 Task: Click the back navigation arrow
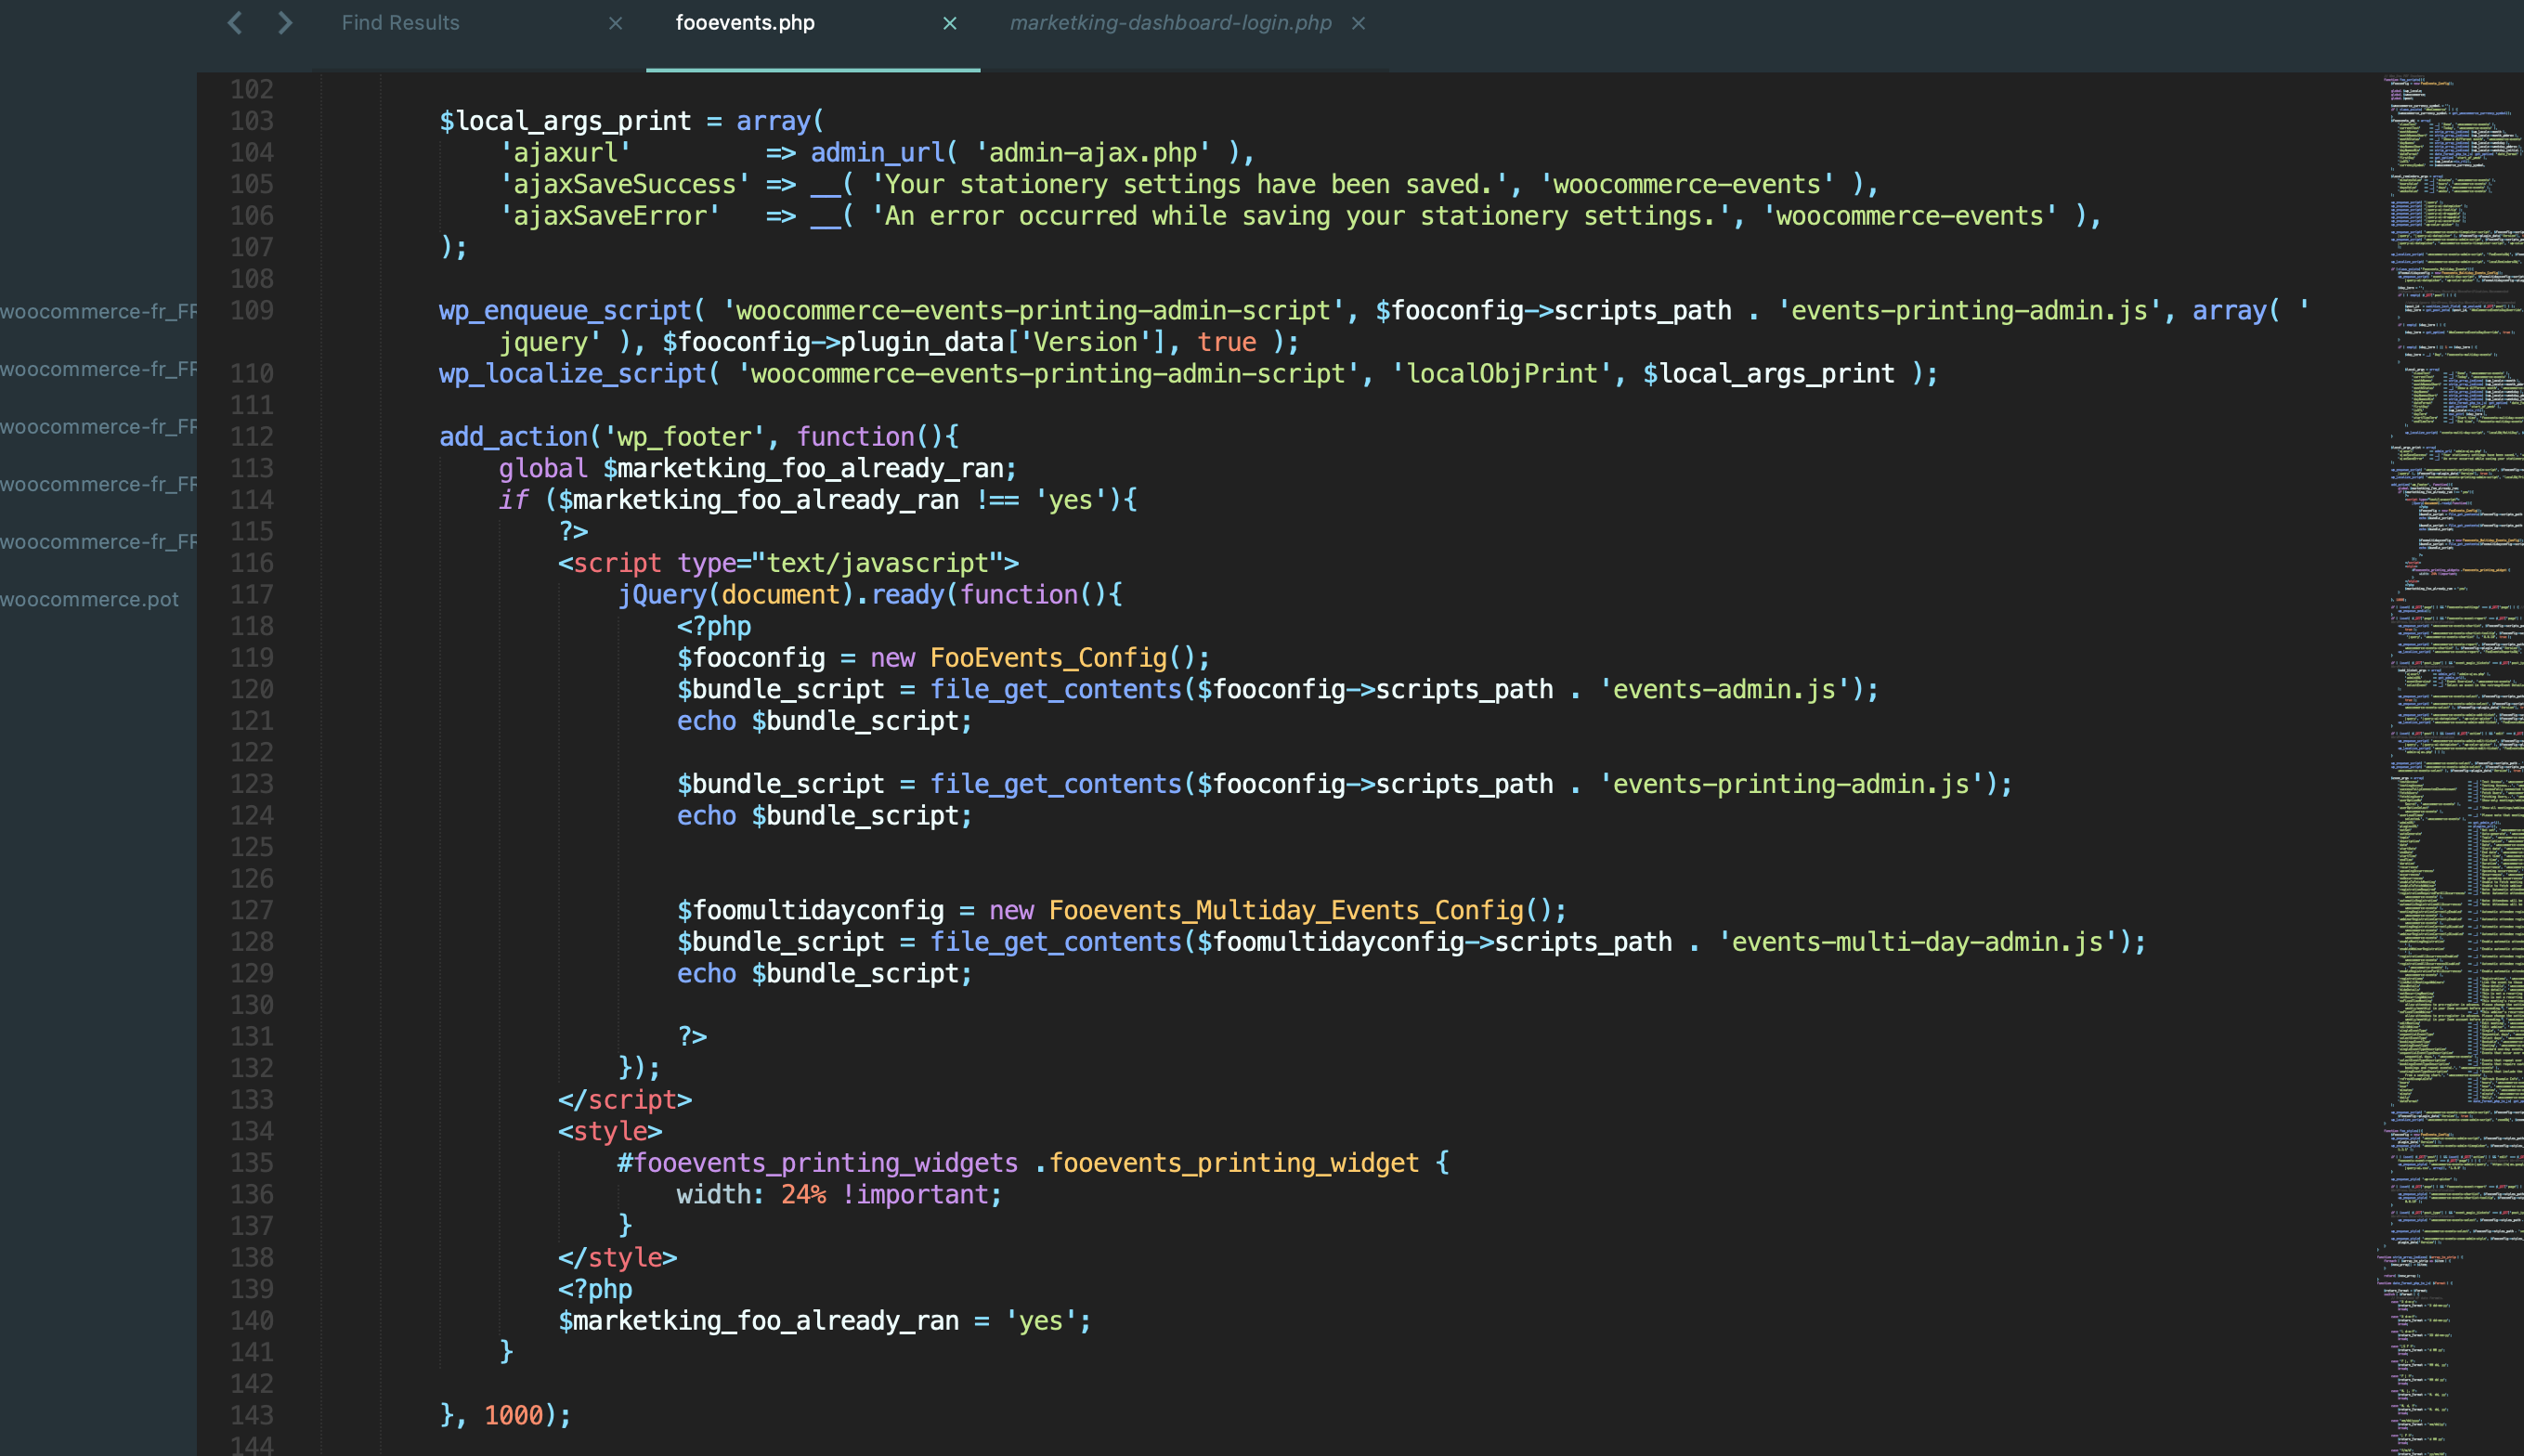tap(235, 23)
